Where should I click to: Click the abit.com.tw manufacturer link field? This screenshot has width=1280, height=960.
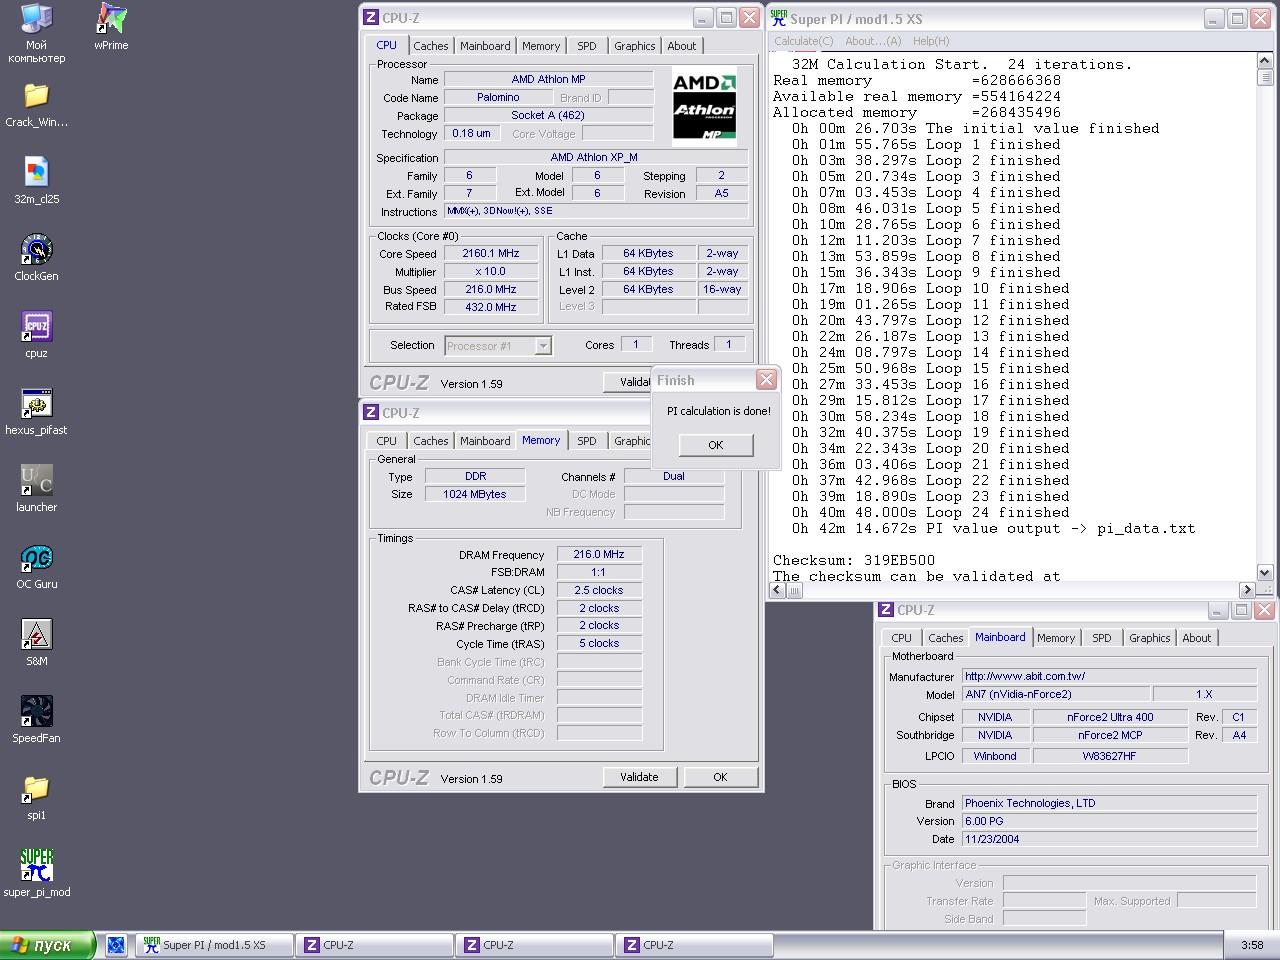tap(1109, 676)
